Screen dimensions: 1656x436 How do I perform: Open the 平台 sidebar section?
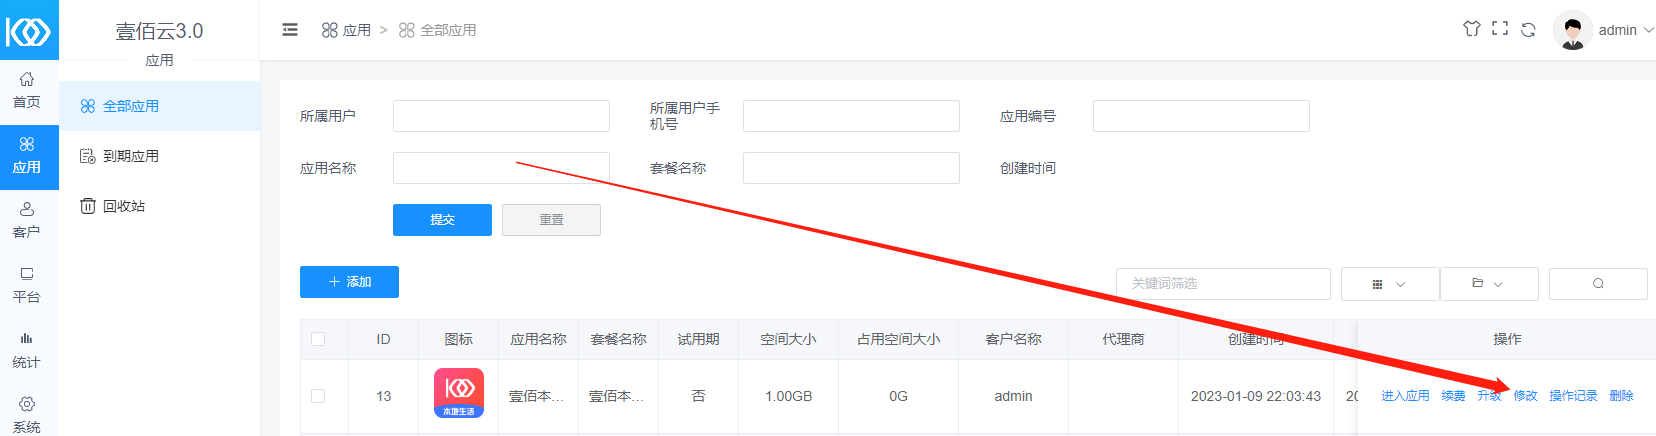click(x=27, y=285)
